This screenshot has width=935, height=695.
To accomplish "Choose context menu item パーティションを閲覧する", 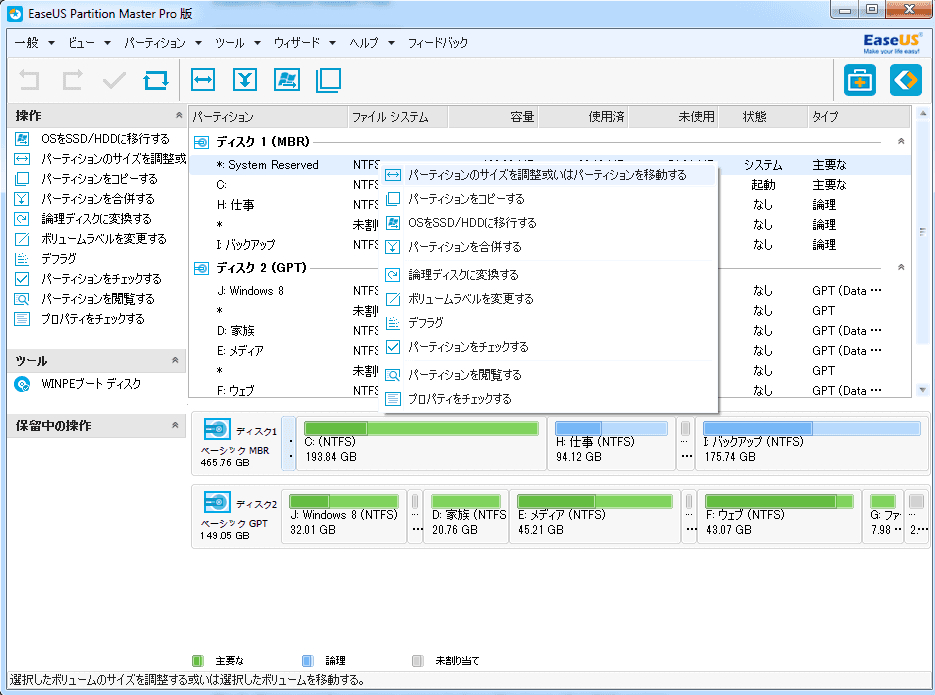I will point(548,375).
